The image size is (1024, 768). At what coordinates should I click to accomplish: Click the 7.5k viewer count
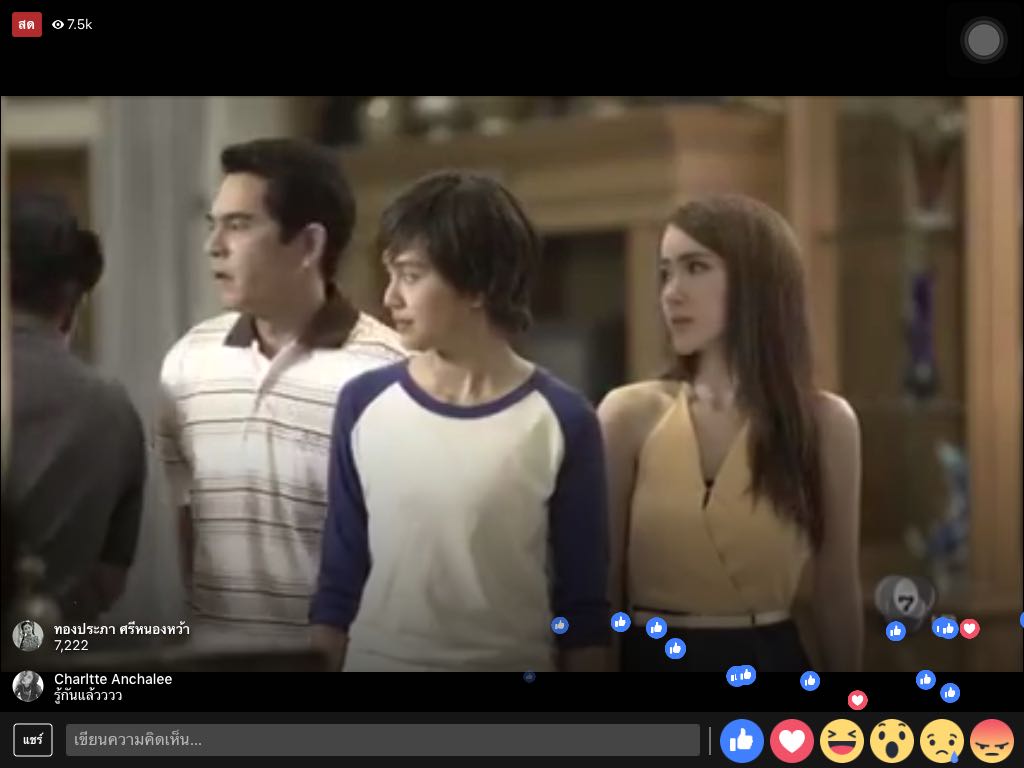(80, 25)
